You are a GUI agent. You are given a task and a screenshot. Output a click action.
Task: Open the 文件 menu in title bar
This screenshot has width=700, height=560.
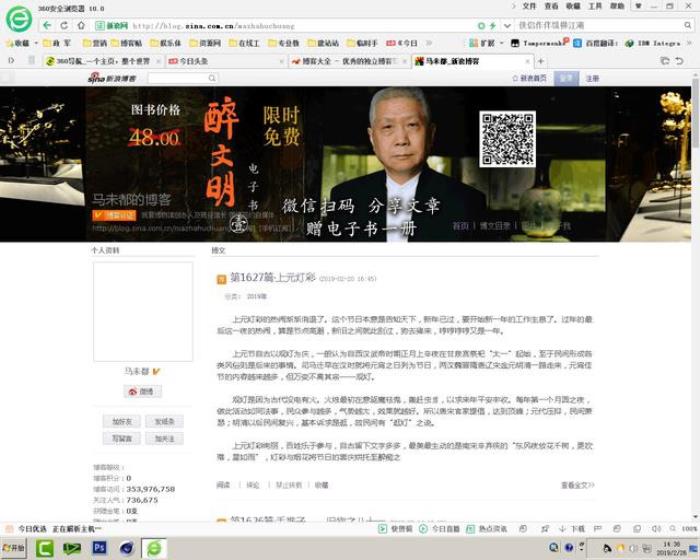(x=529, y=6)
